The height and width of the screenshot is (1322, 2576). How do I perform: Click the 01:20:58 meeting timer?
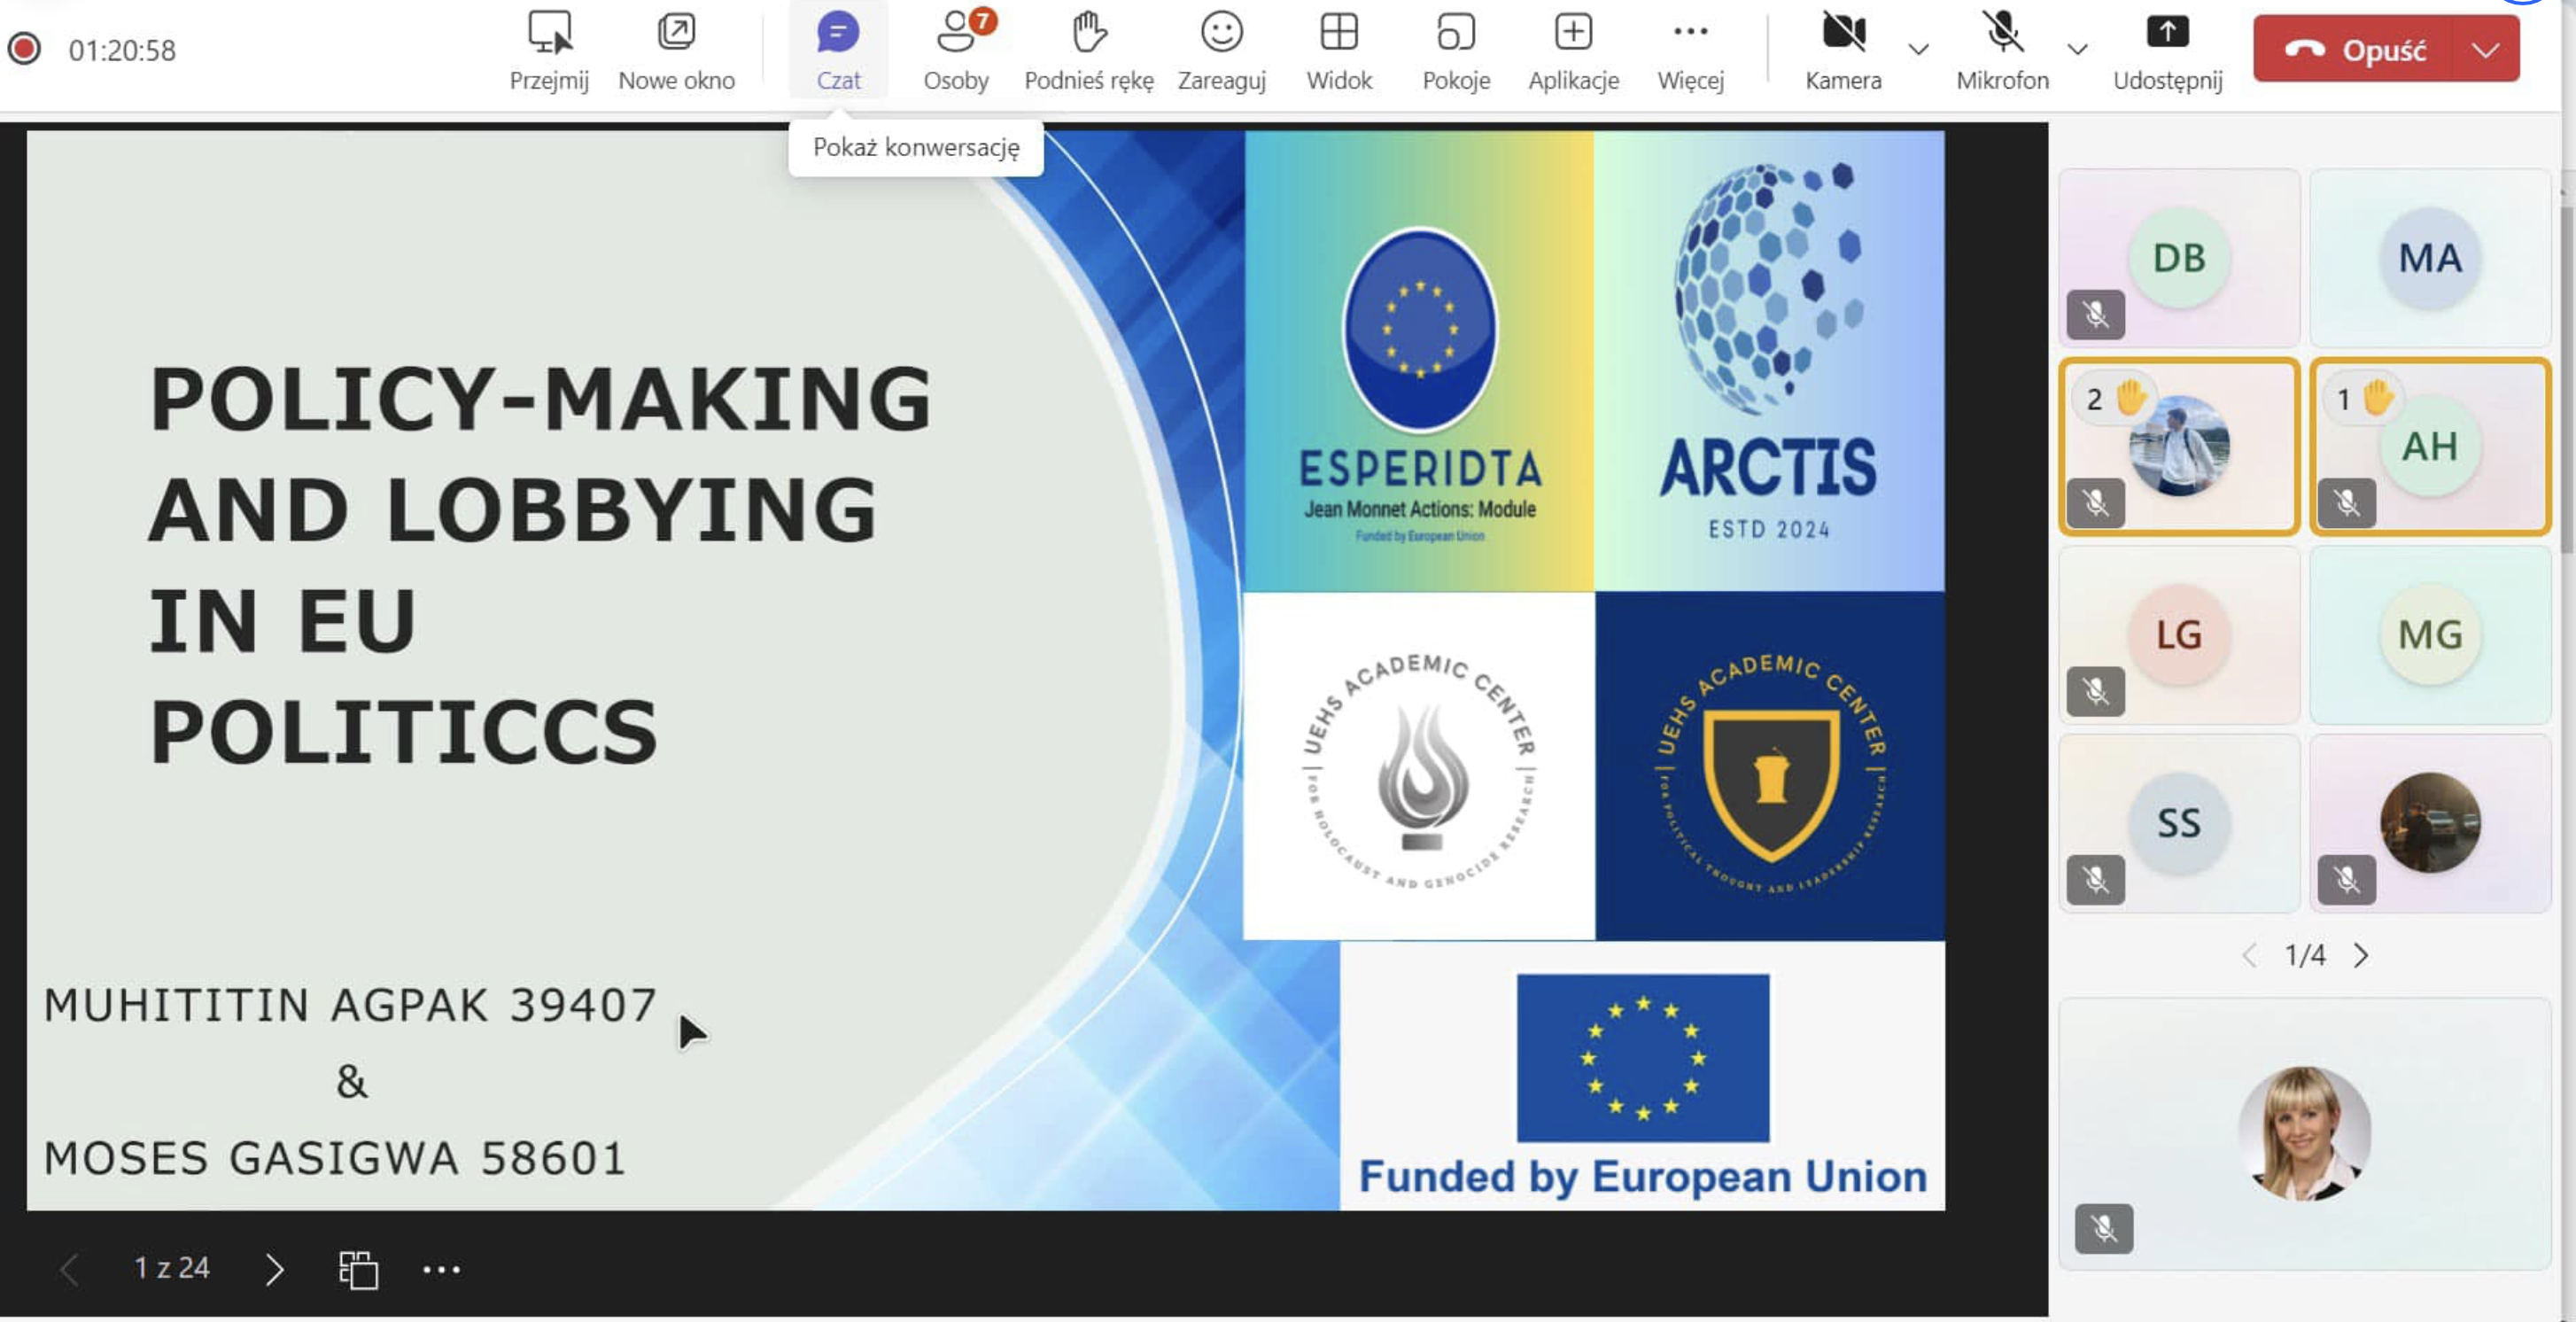click(x=122, y=50)
